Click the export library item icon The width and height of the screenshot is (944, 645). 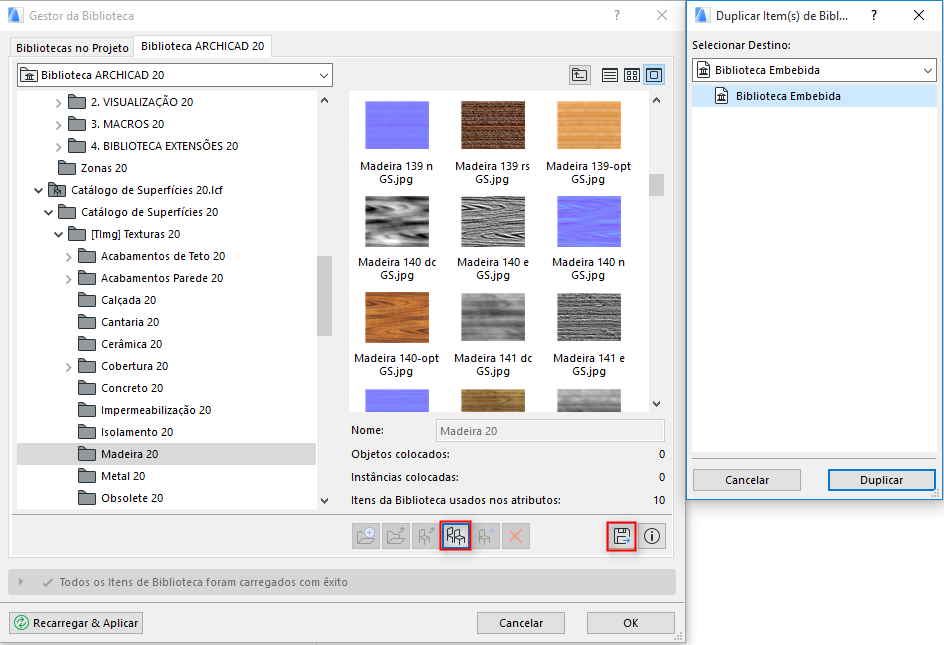[396, 536]
